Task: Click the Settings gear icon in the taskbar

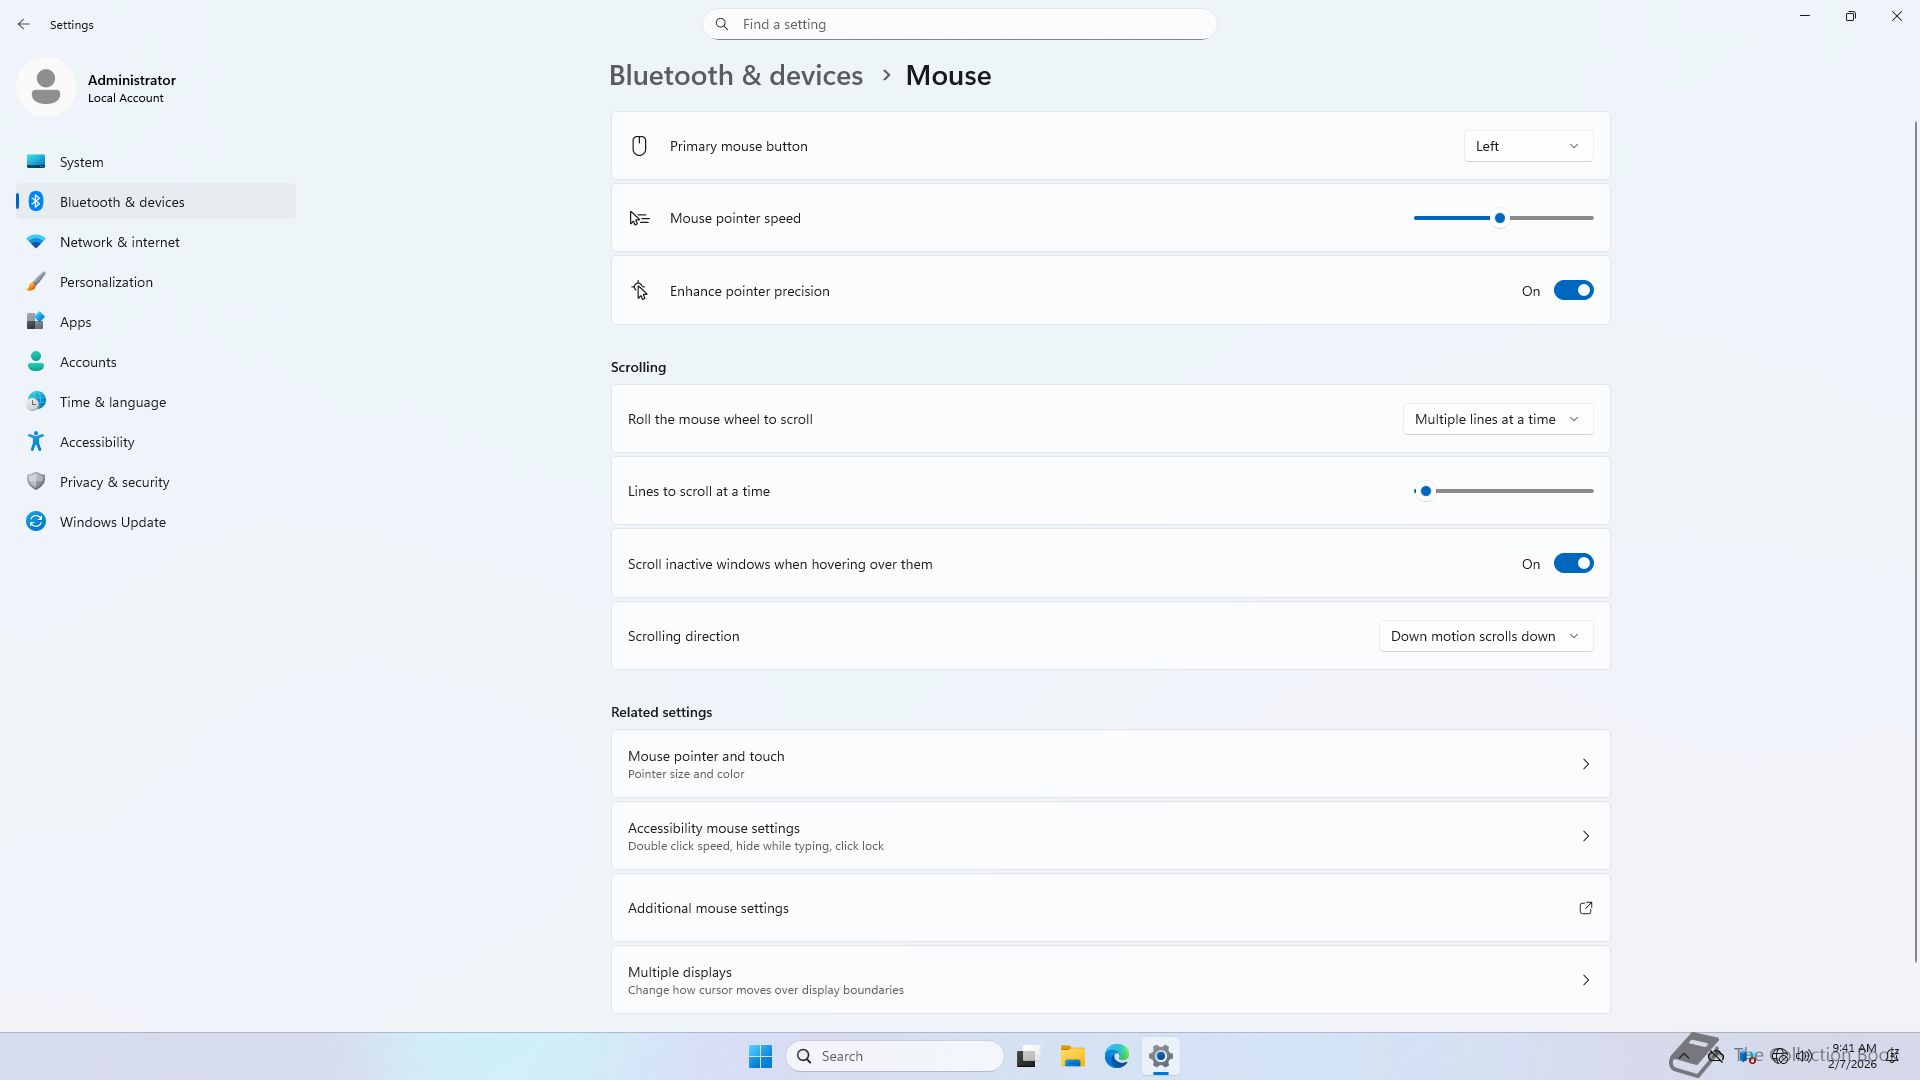Action: (x=1160, y=1056)
